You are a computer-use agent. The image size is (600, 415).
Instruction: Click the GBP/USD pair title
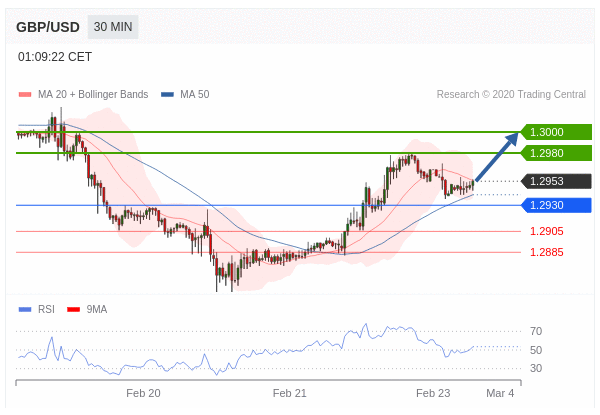[x=48, y=27]
